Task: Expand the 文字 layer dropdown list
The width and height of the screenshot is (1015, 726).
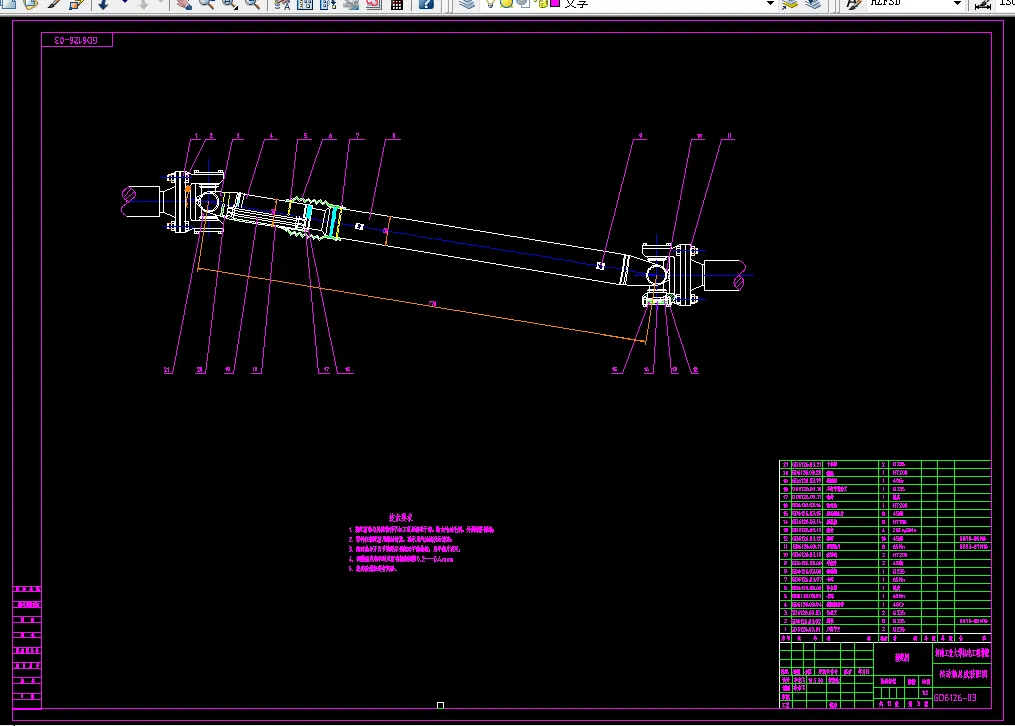Action: [x=770, y=4]
